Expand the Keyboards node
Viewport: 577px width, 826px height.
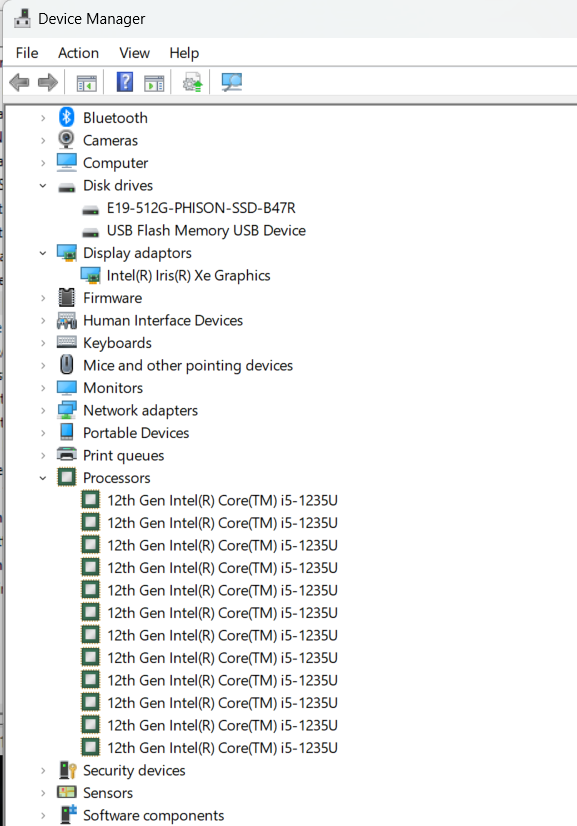point(43,343)
